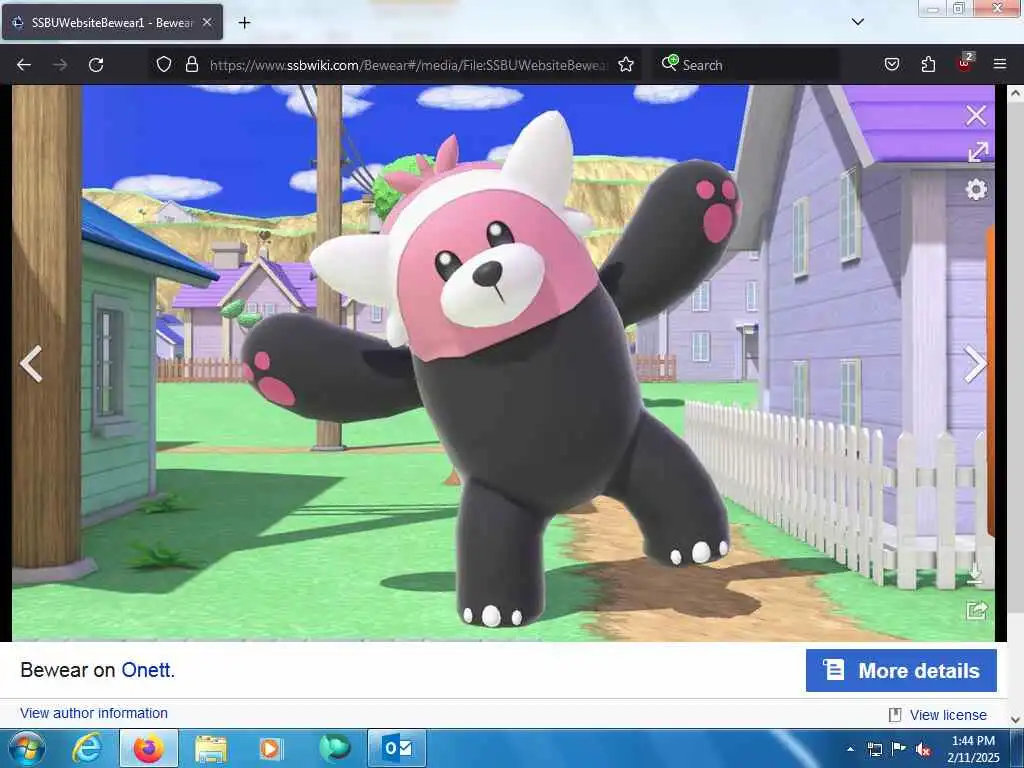View site security padlock info
This screenshot has height=768, width=1024.
[191, 65]
